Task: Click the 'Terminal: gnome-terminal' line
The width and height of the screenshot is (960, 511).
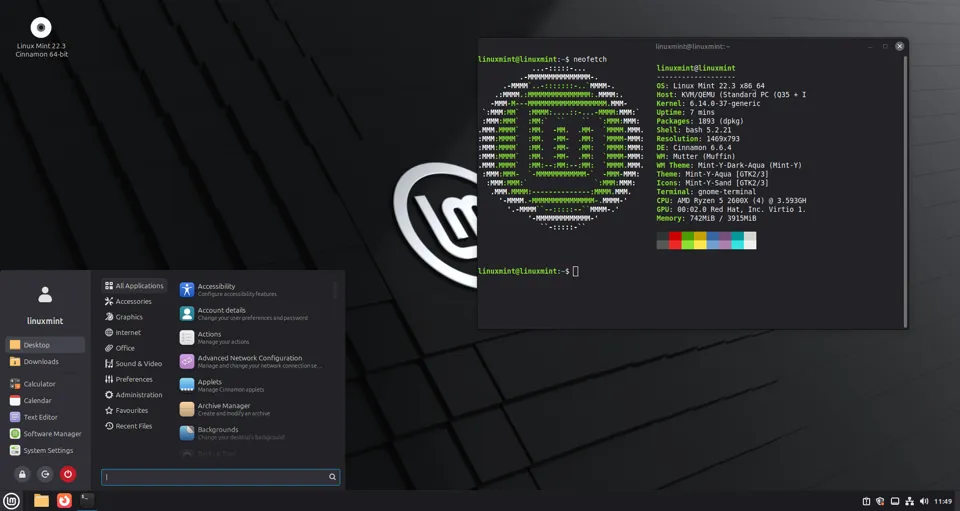Action: (x=706, y=192)
